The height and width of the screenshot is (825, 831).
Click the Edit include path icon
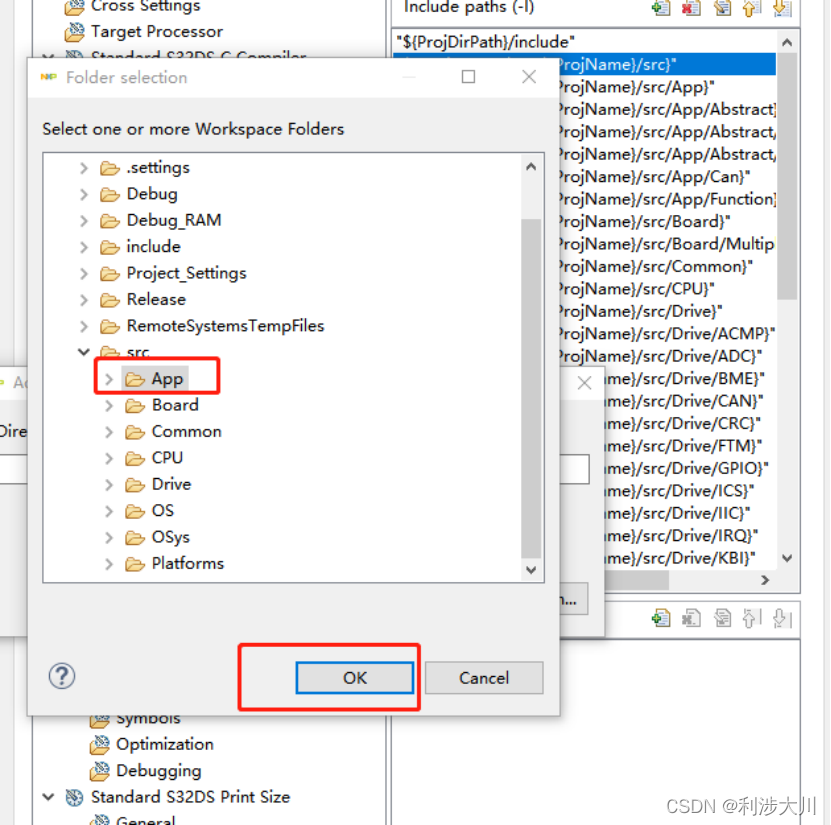click(x=722, y=8)
